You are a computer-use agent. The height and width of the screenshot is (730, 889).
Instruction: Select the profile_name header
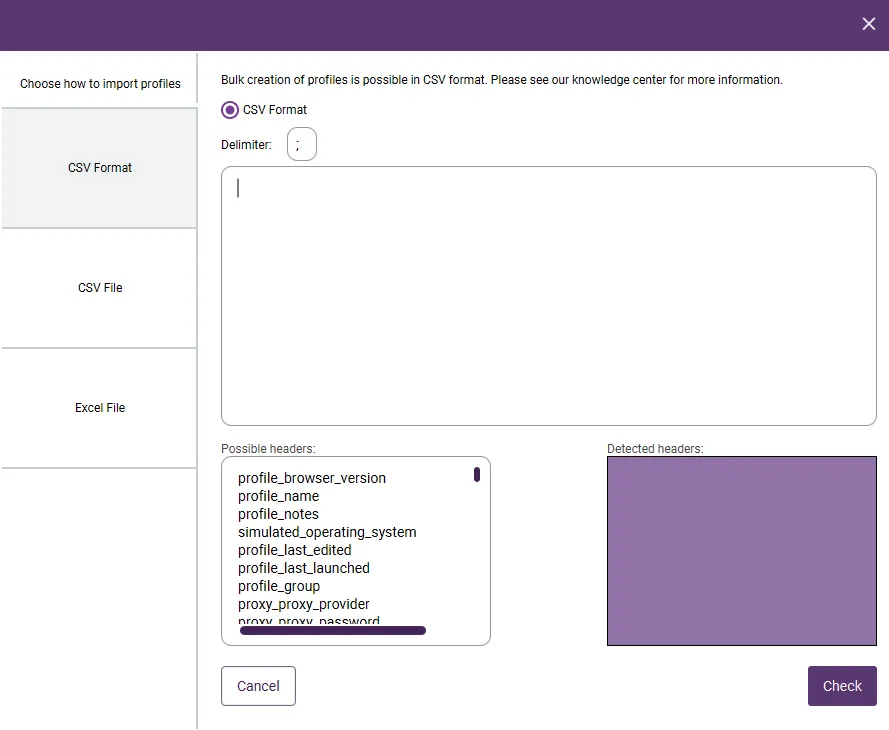(x=278, y=495)
